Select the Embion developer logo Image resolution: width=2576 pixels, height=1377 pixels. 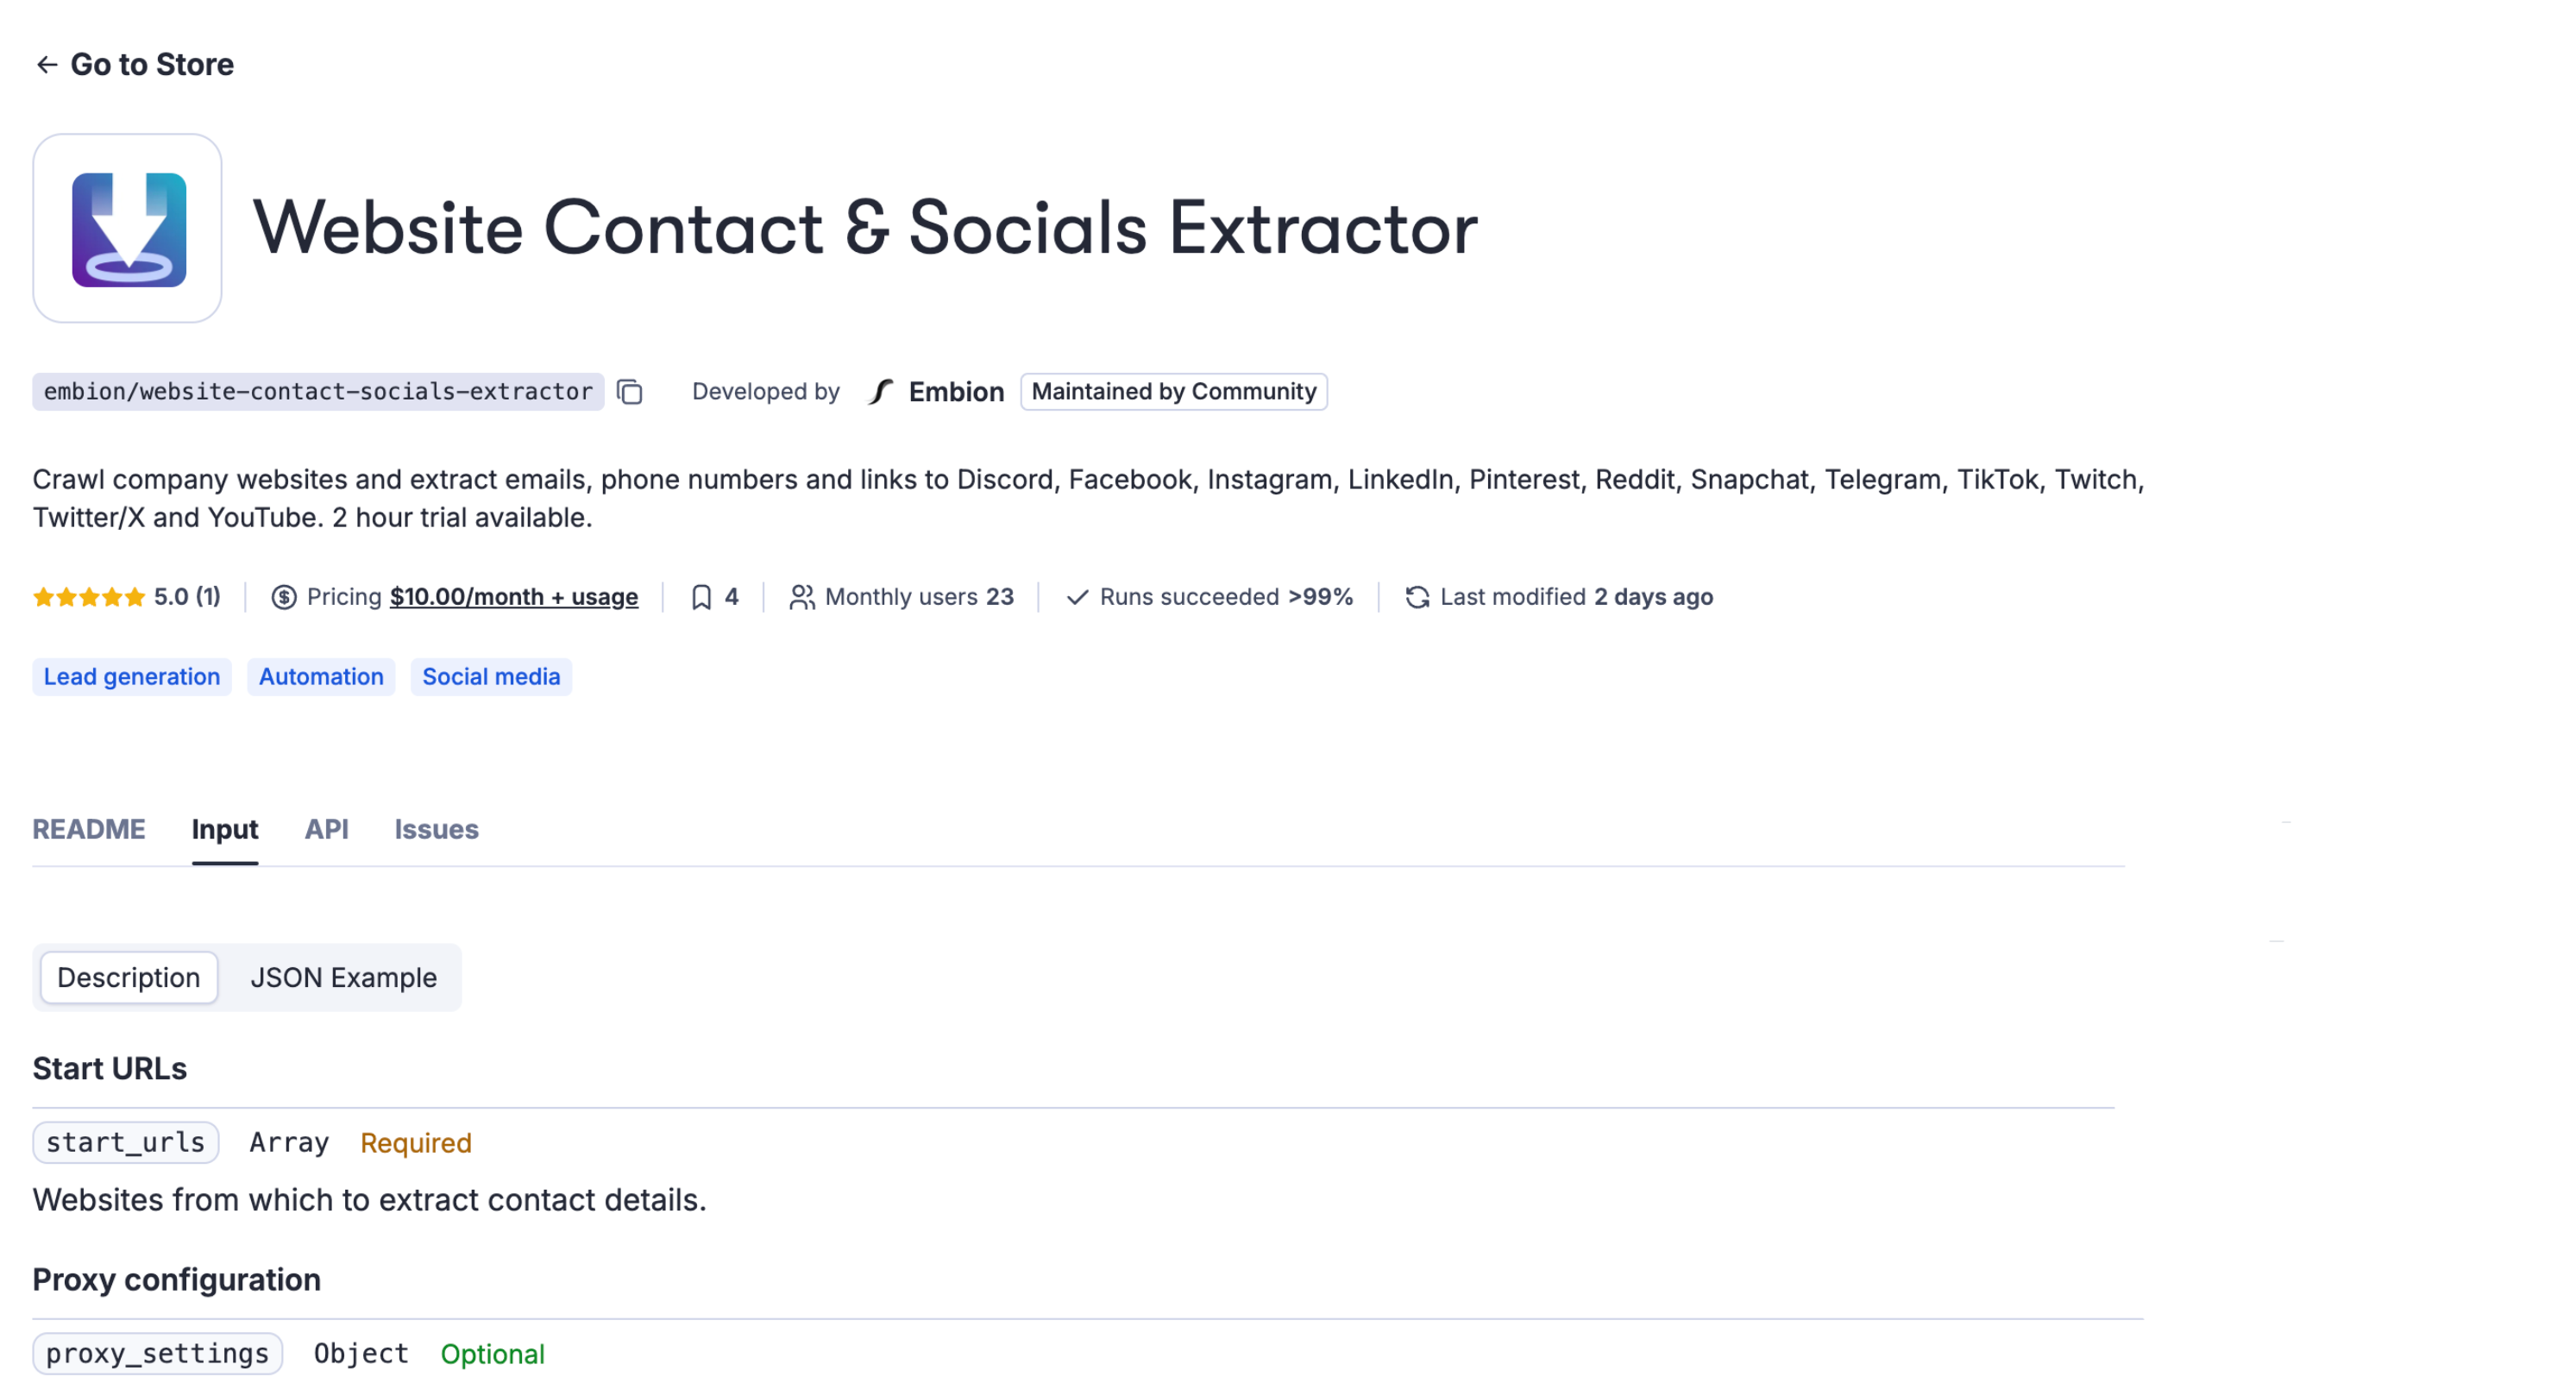880,392
